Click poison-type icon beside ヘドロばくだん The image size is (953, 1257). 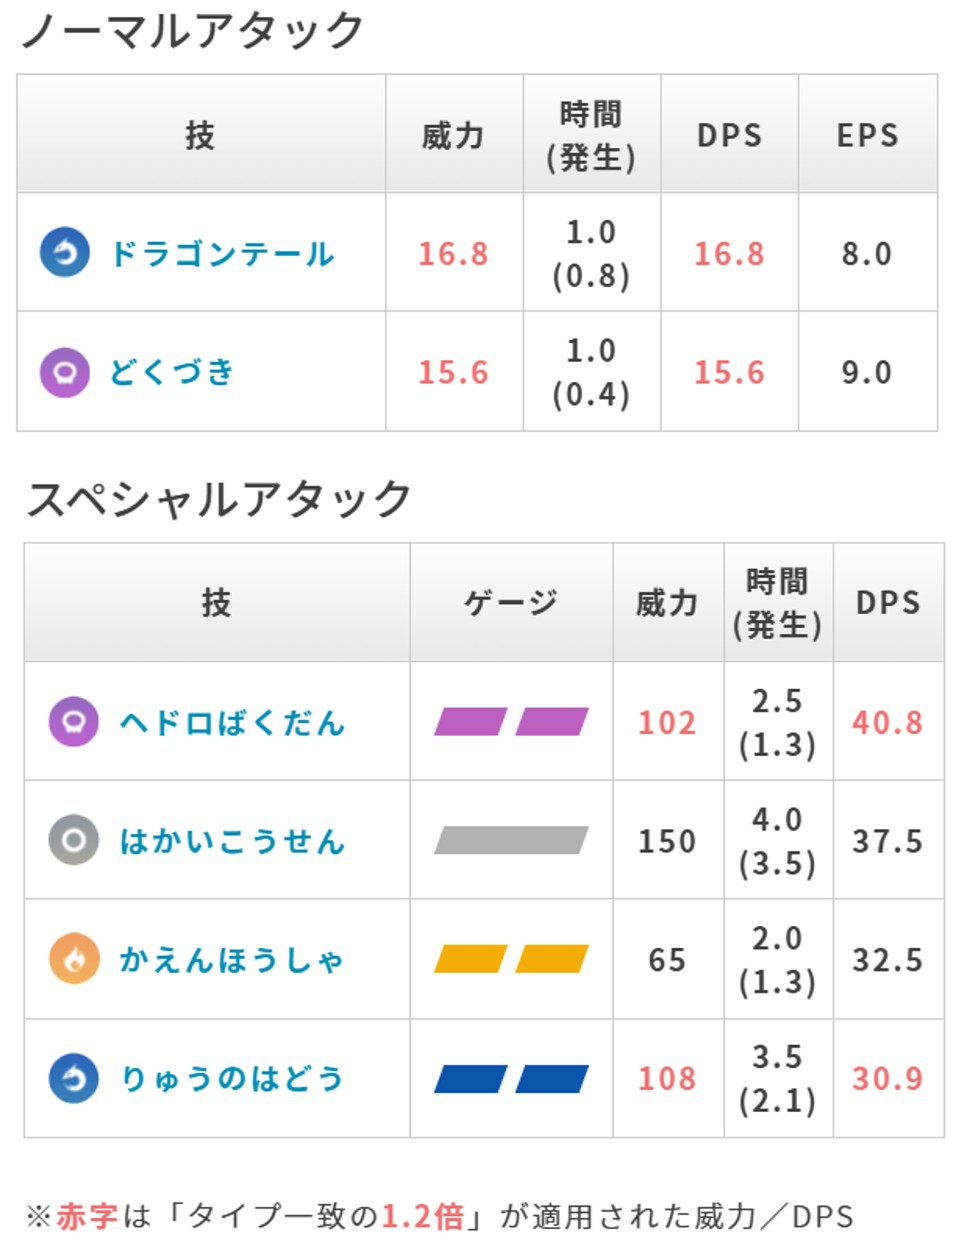point(73,722)
